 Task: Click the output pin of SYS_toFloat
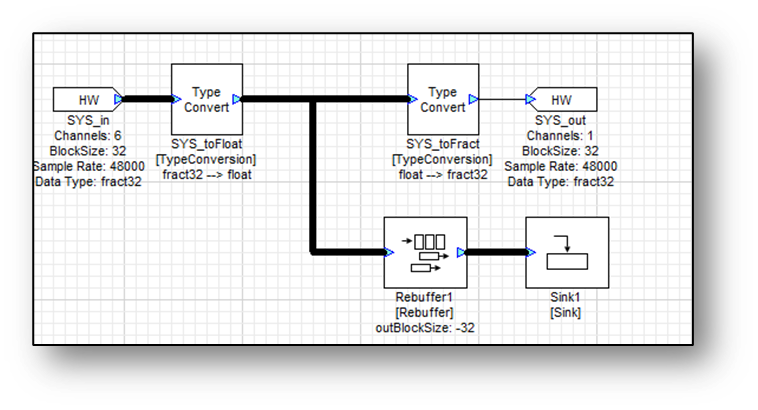[x=237, y=99]
